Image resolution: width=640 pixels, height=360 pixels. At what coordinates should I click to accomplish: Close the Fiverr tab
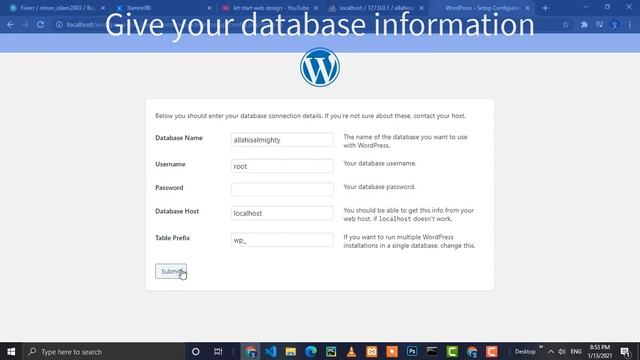click(103, 8)
